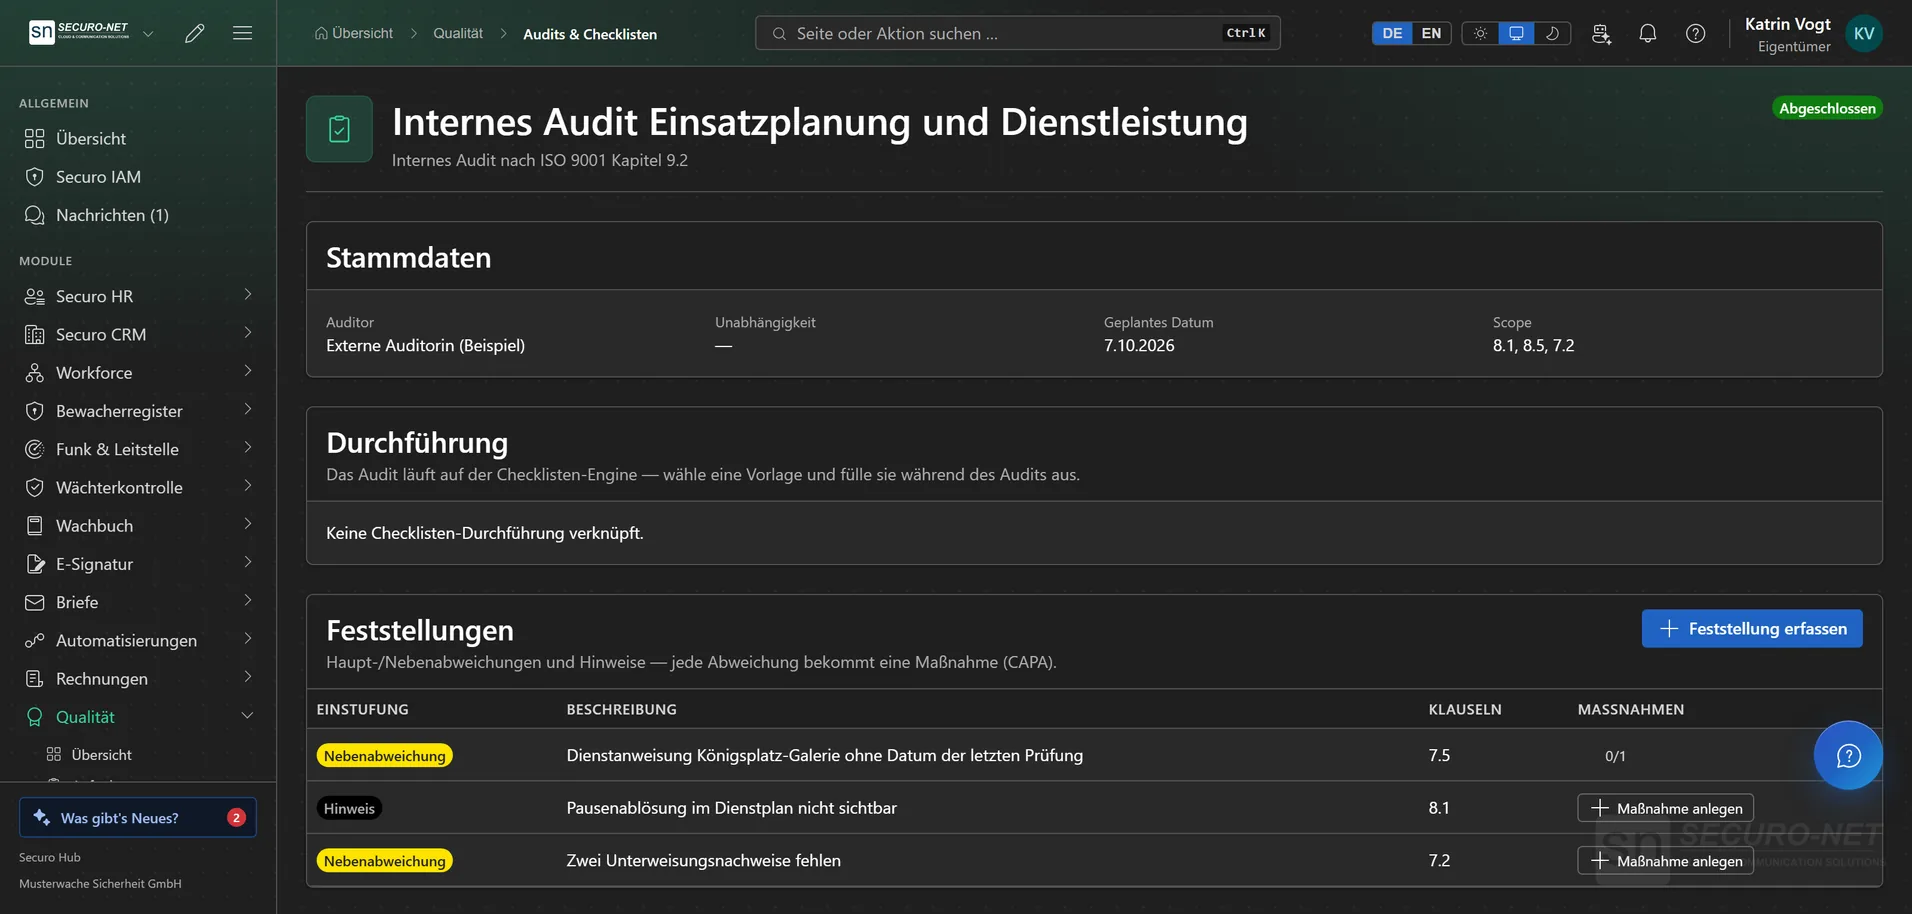Expand the Automatisierungen chevron
The height and width of the screenshot is (914, 1912).
tap(247, 639)
